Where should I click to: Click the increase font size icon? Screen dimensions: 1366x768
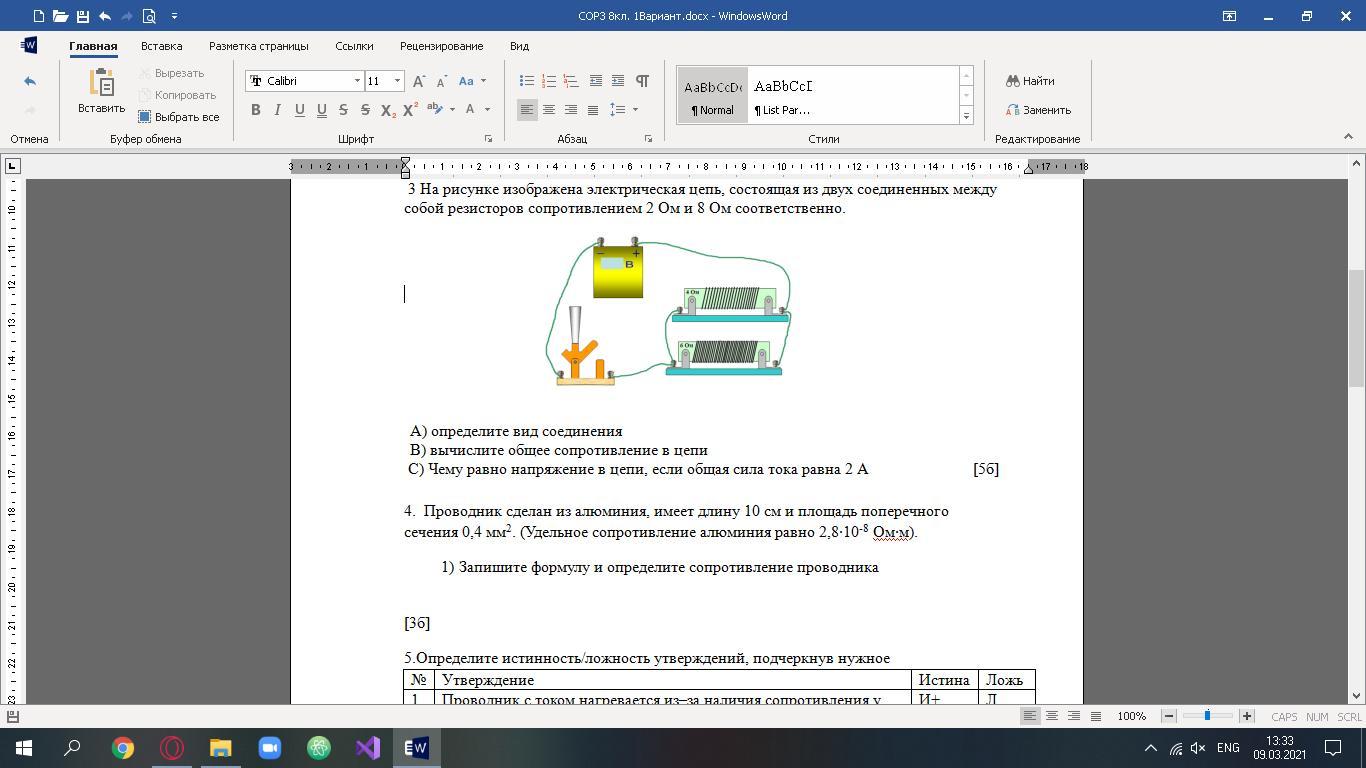click(419, 81)
